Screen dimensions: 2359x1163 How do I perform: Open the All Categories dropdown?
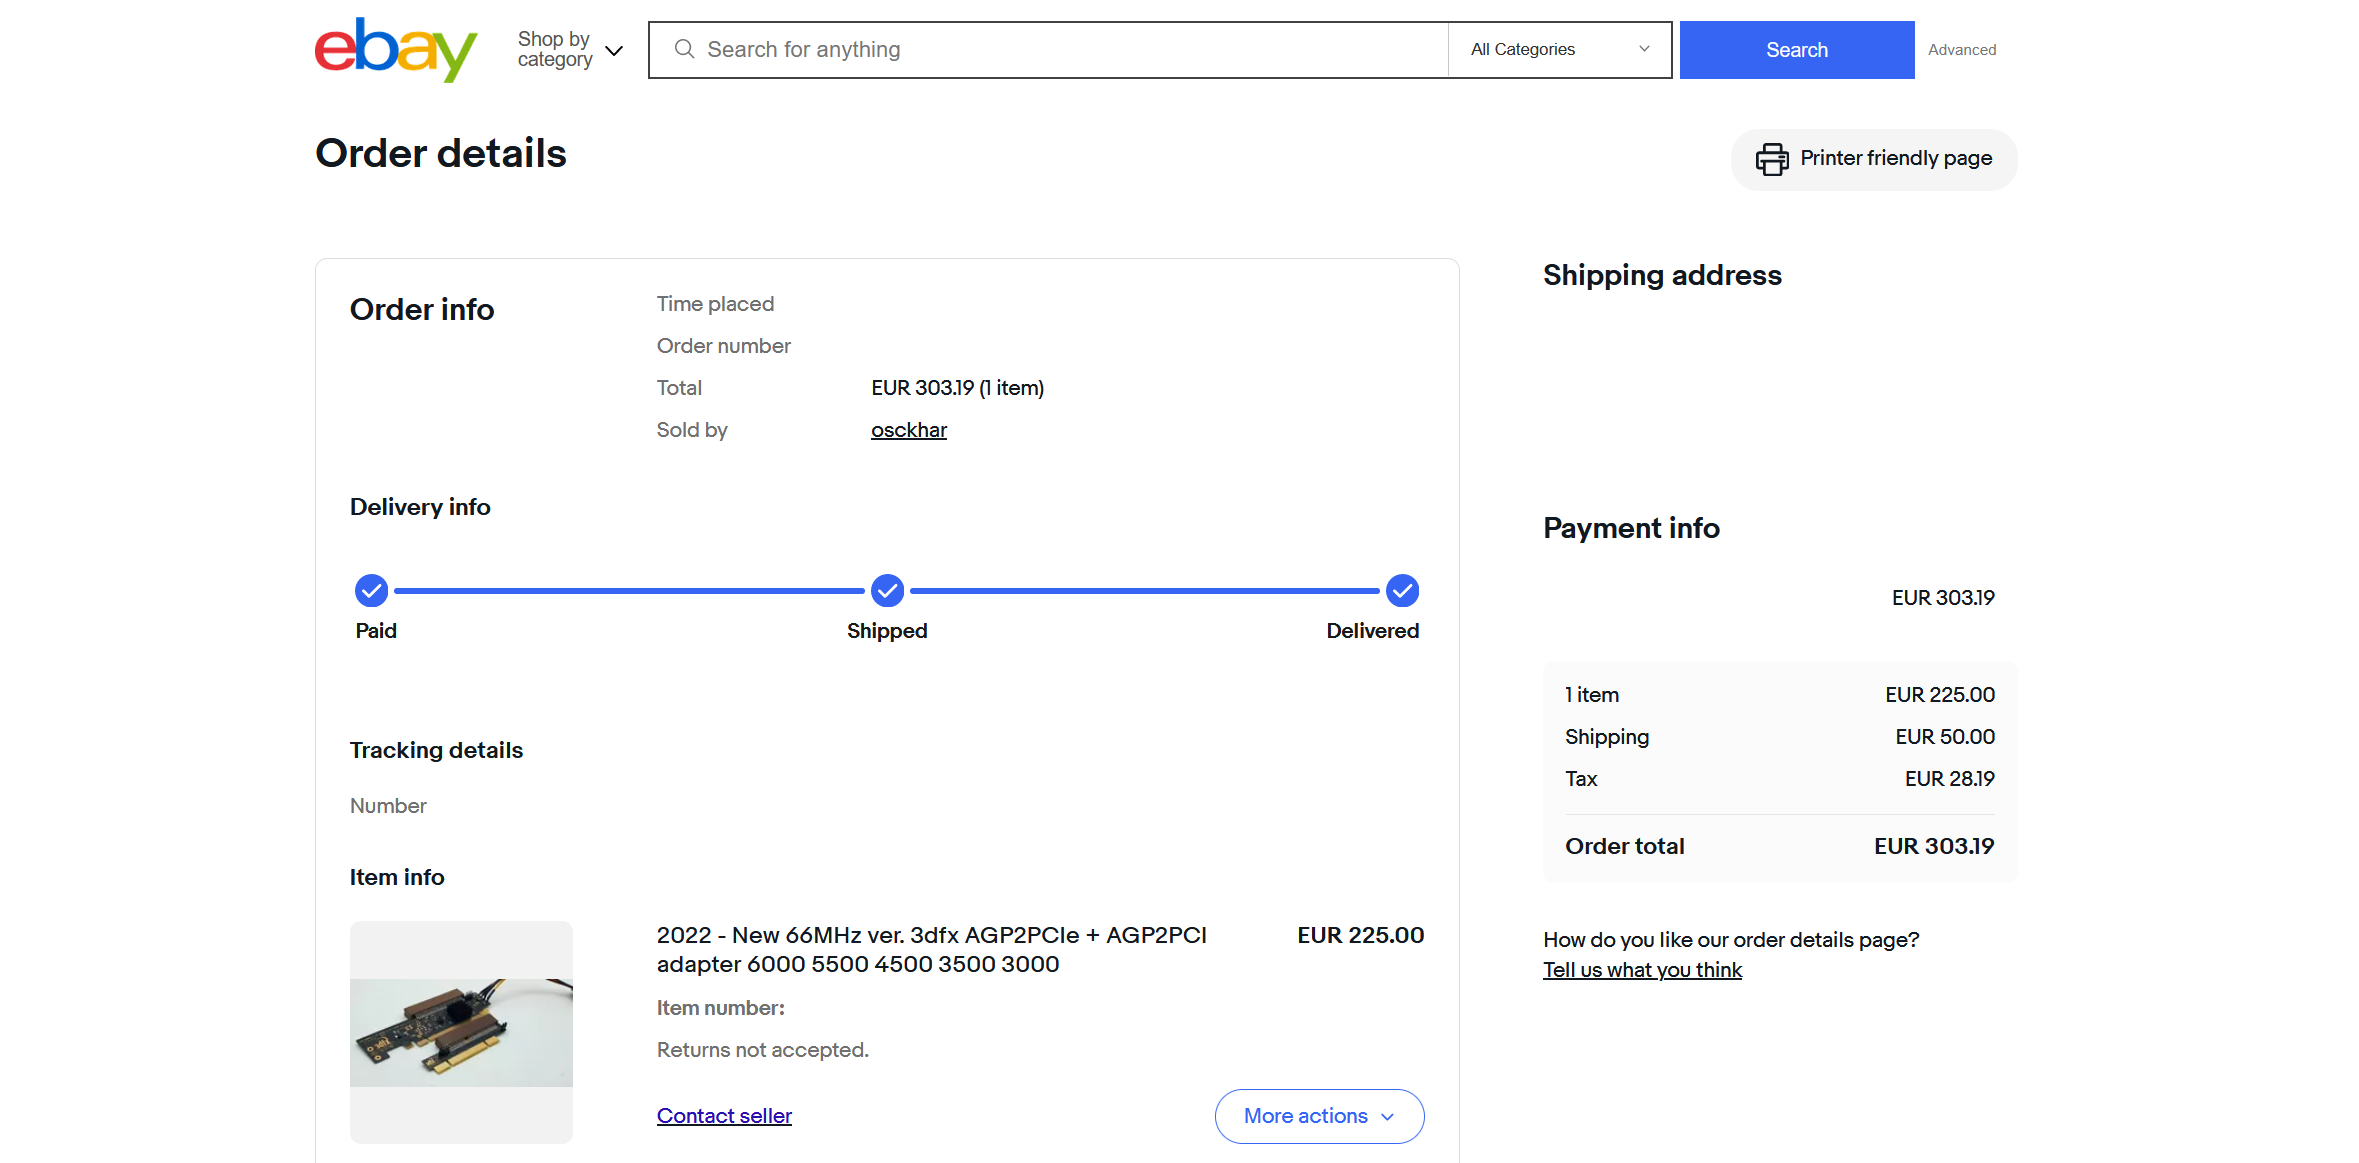click(1559, 49)
